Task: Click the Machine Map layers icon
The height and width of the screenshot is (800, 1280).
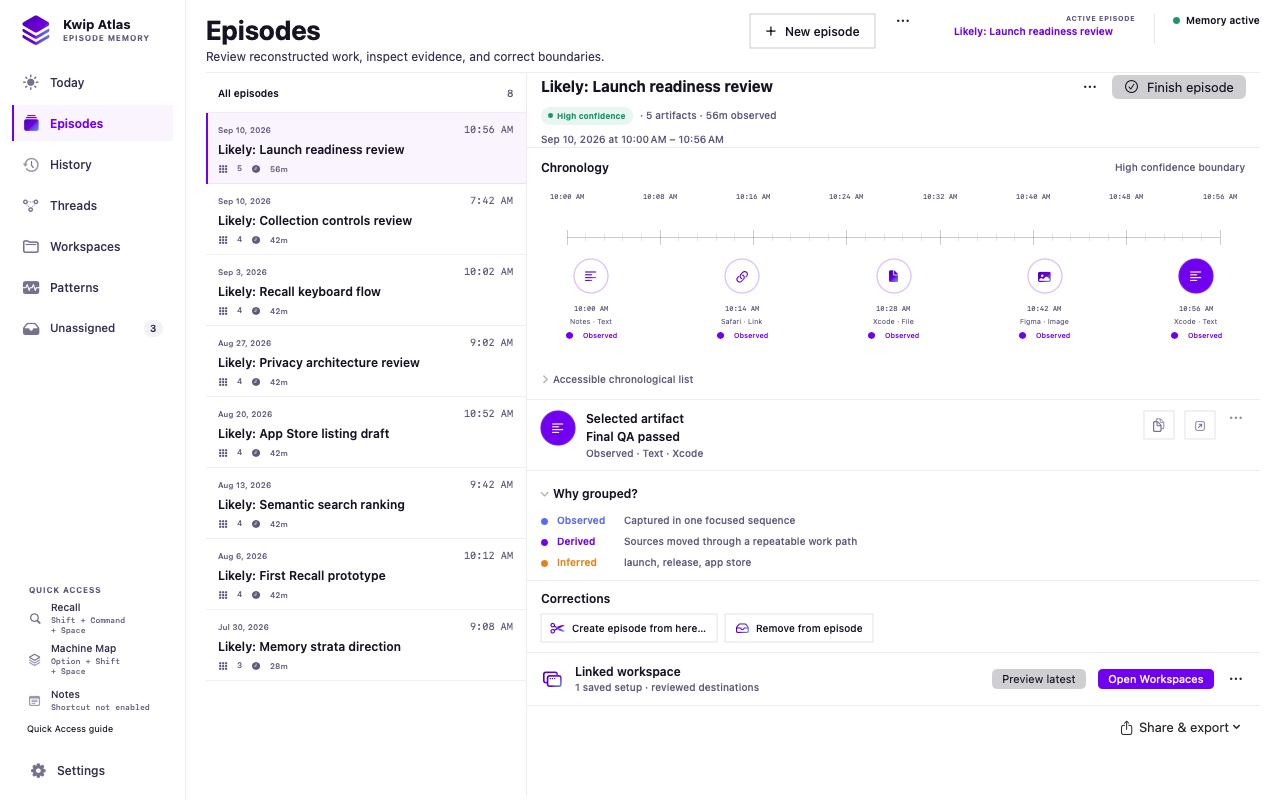Action: [x=35, y=660]
